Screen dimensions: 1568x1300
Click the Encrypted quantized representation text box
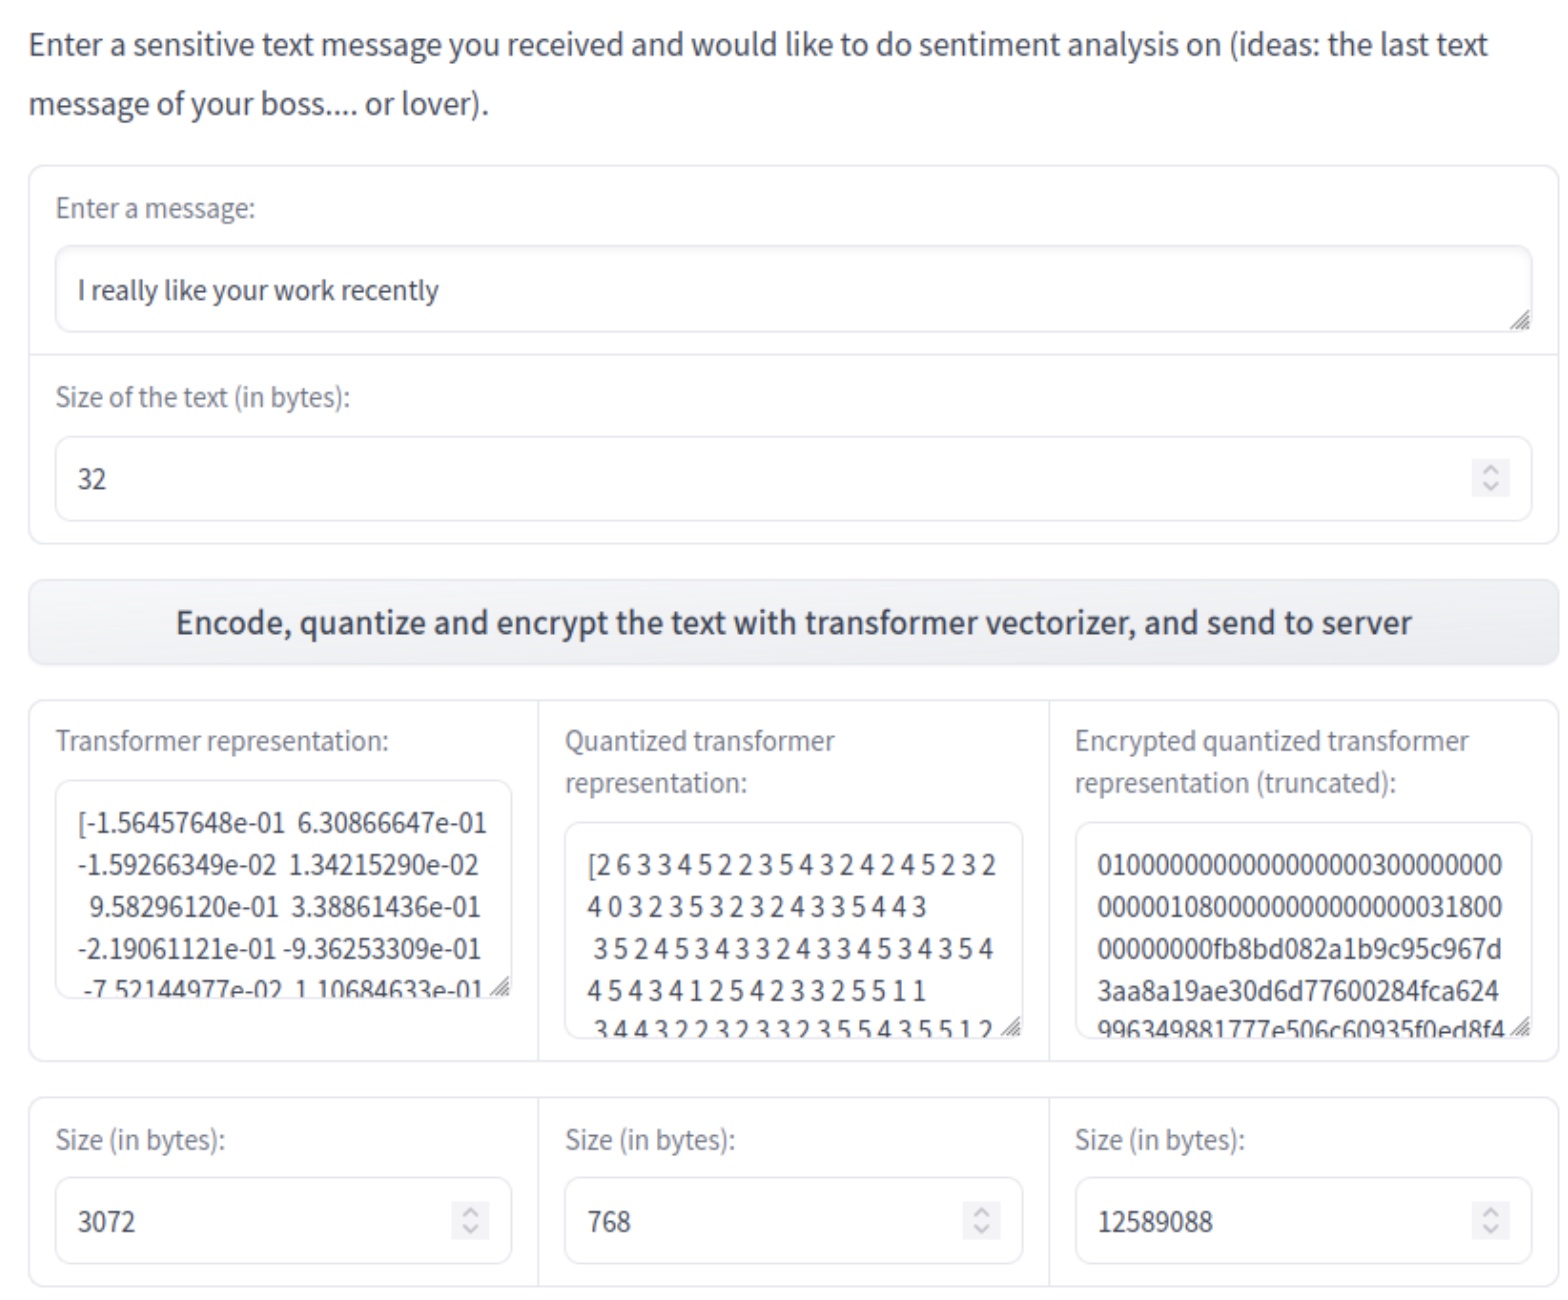tap(1302, 929)
